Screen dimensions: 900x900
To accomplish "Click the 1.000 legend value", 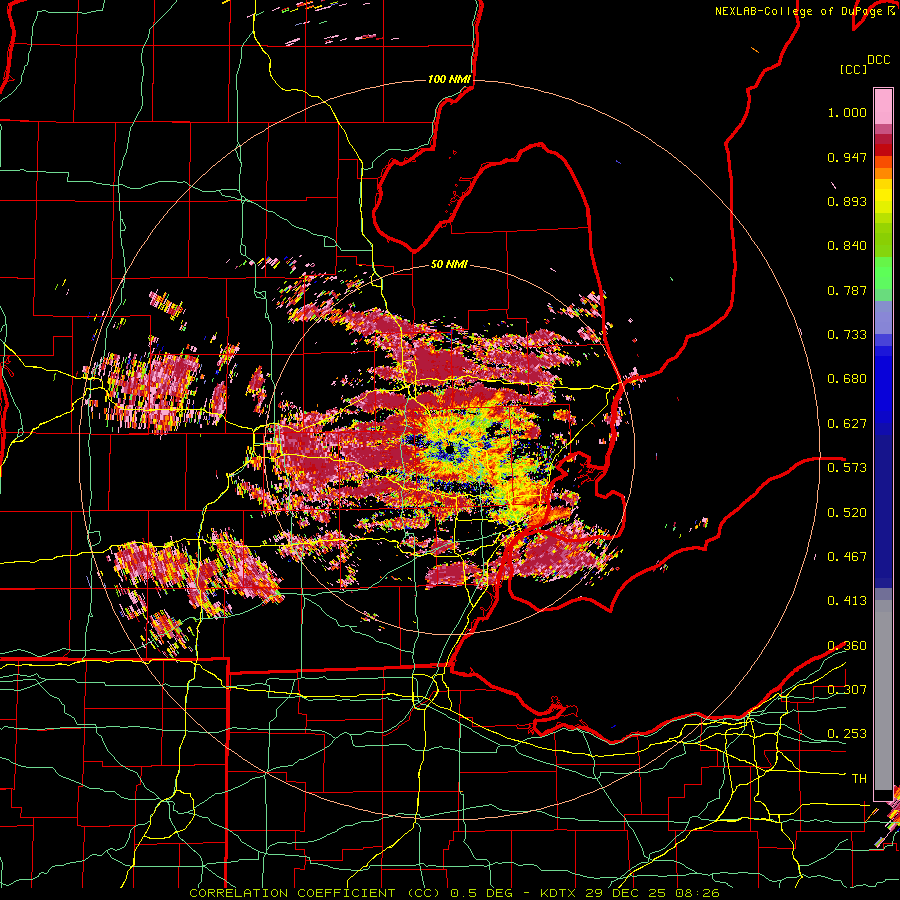I will pos(847,112).
